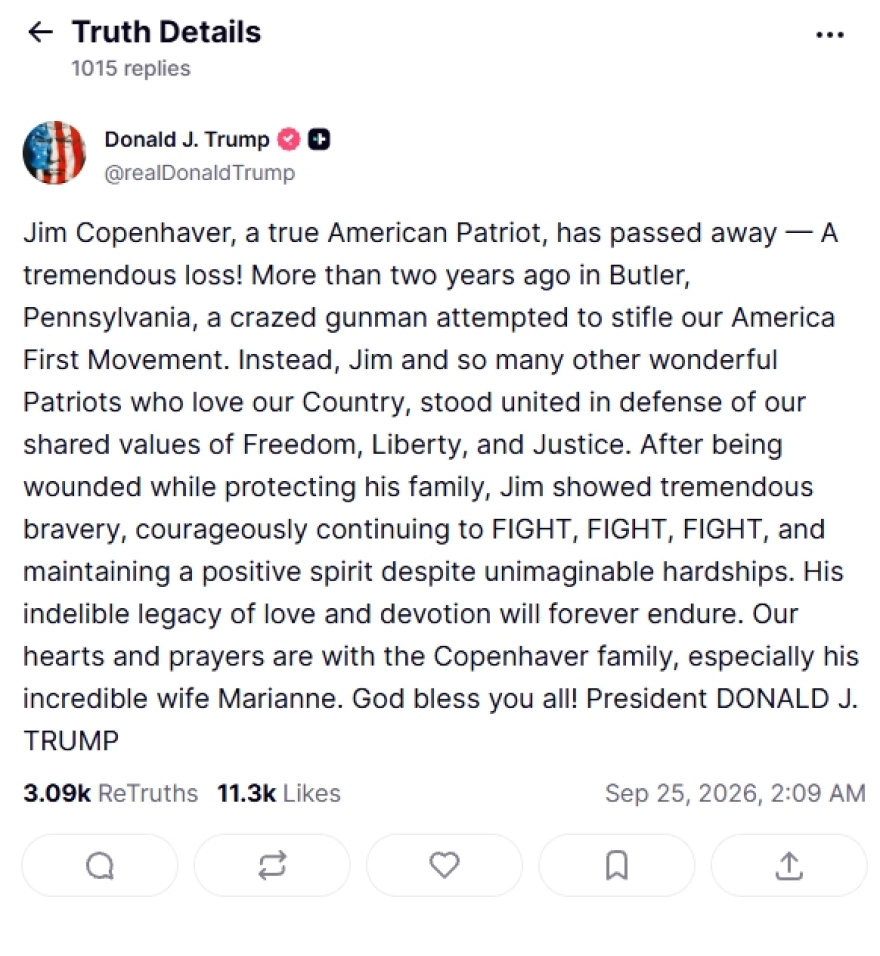
Task: Click the 1015 replies subtitle
Action: [131, 68]
